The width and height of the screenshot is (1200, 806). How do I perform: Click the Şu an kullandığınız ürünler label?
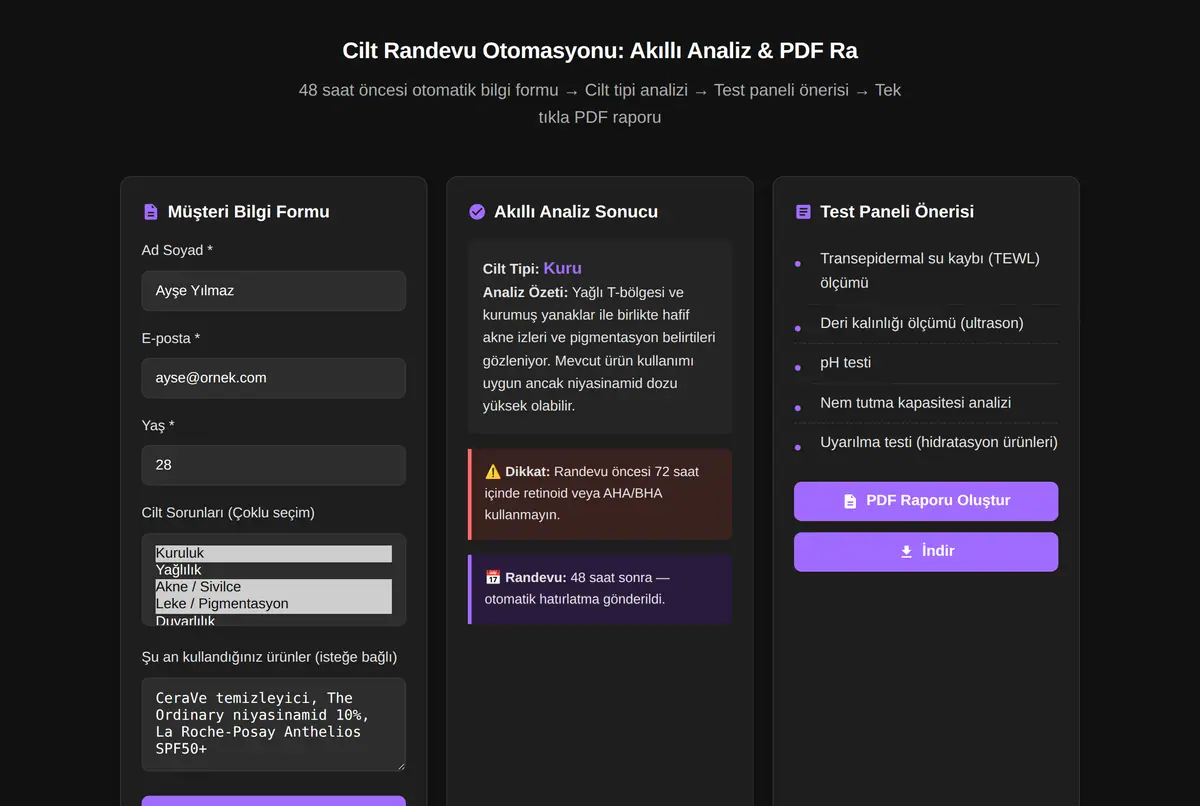269,657
